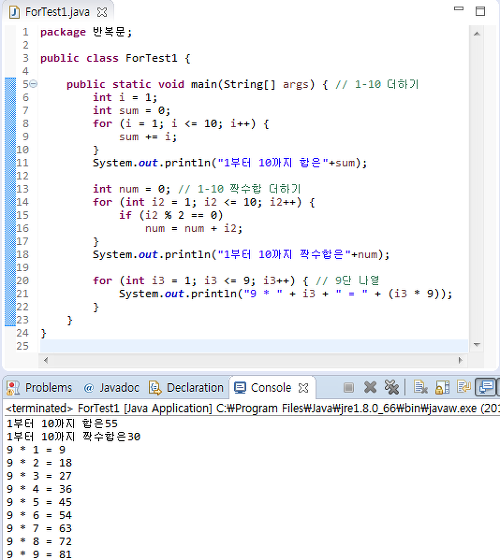
Task: Minimize the editor area
Action: click(x=459, y=9)
